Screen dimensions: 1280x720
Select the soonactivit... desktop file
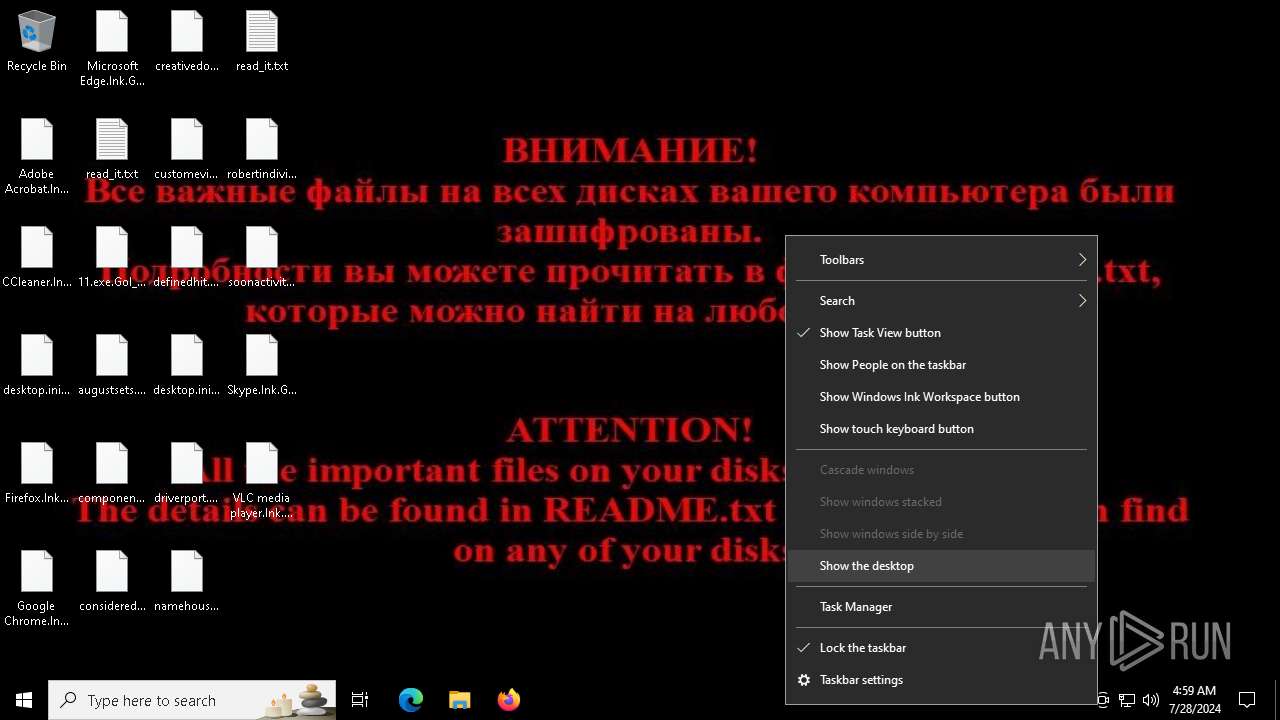click(x=262, y=258)
